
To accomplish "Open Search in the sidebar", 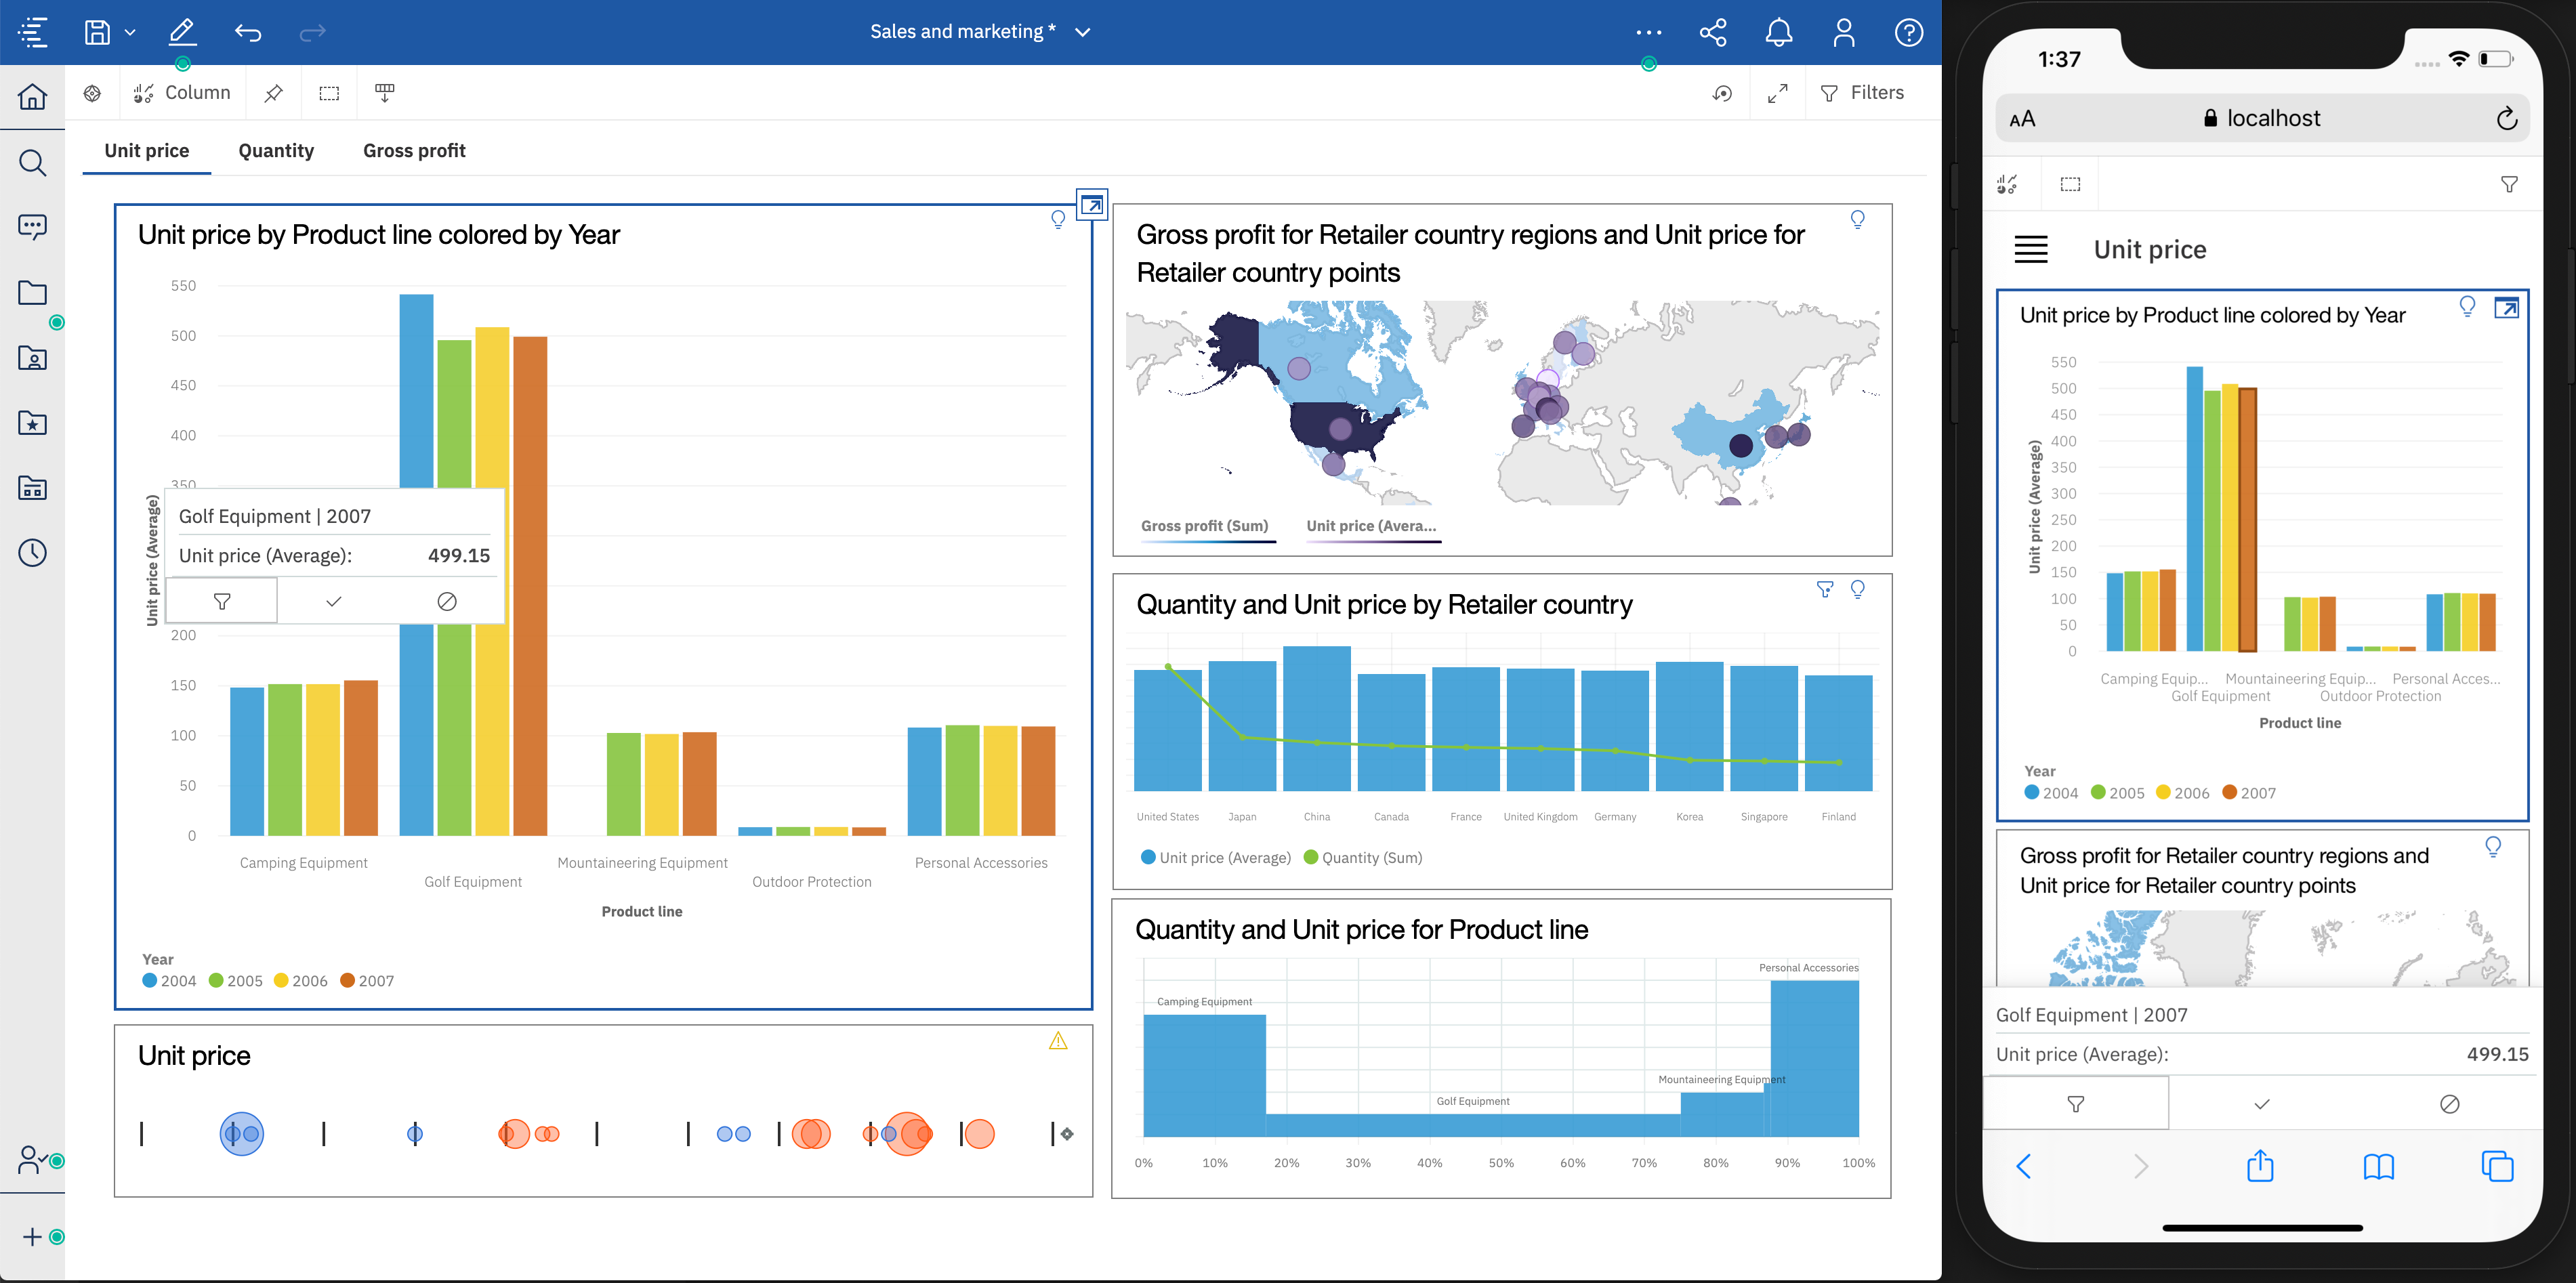I will (33, 162).
